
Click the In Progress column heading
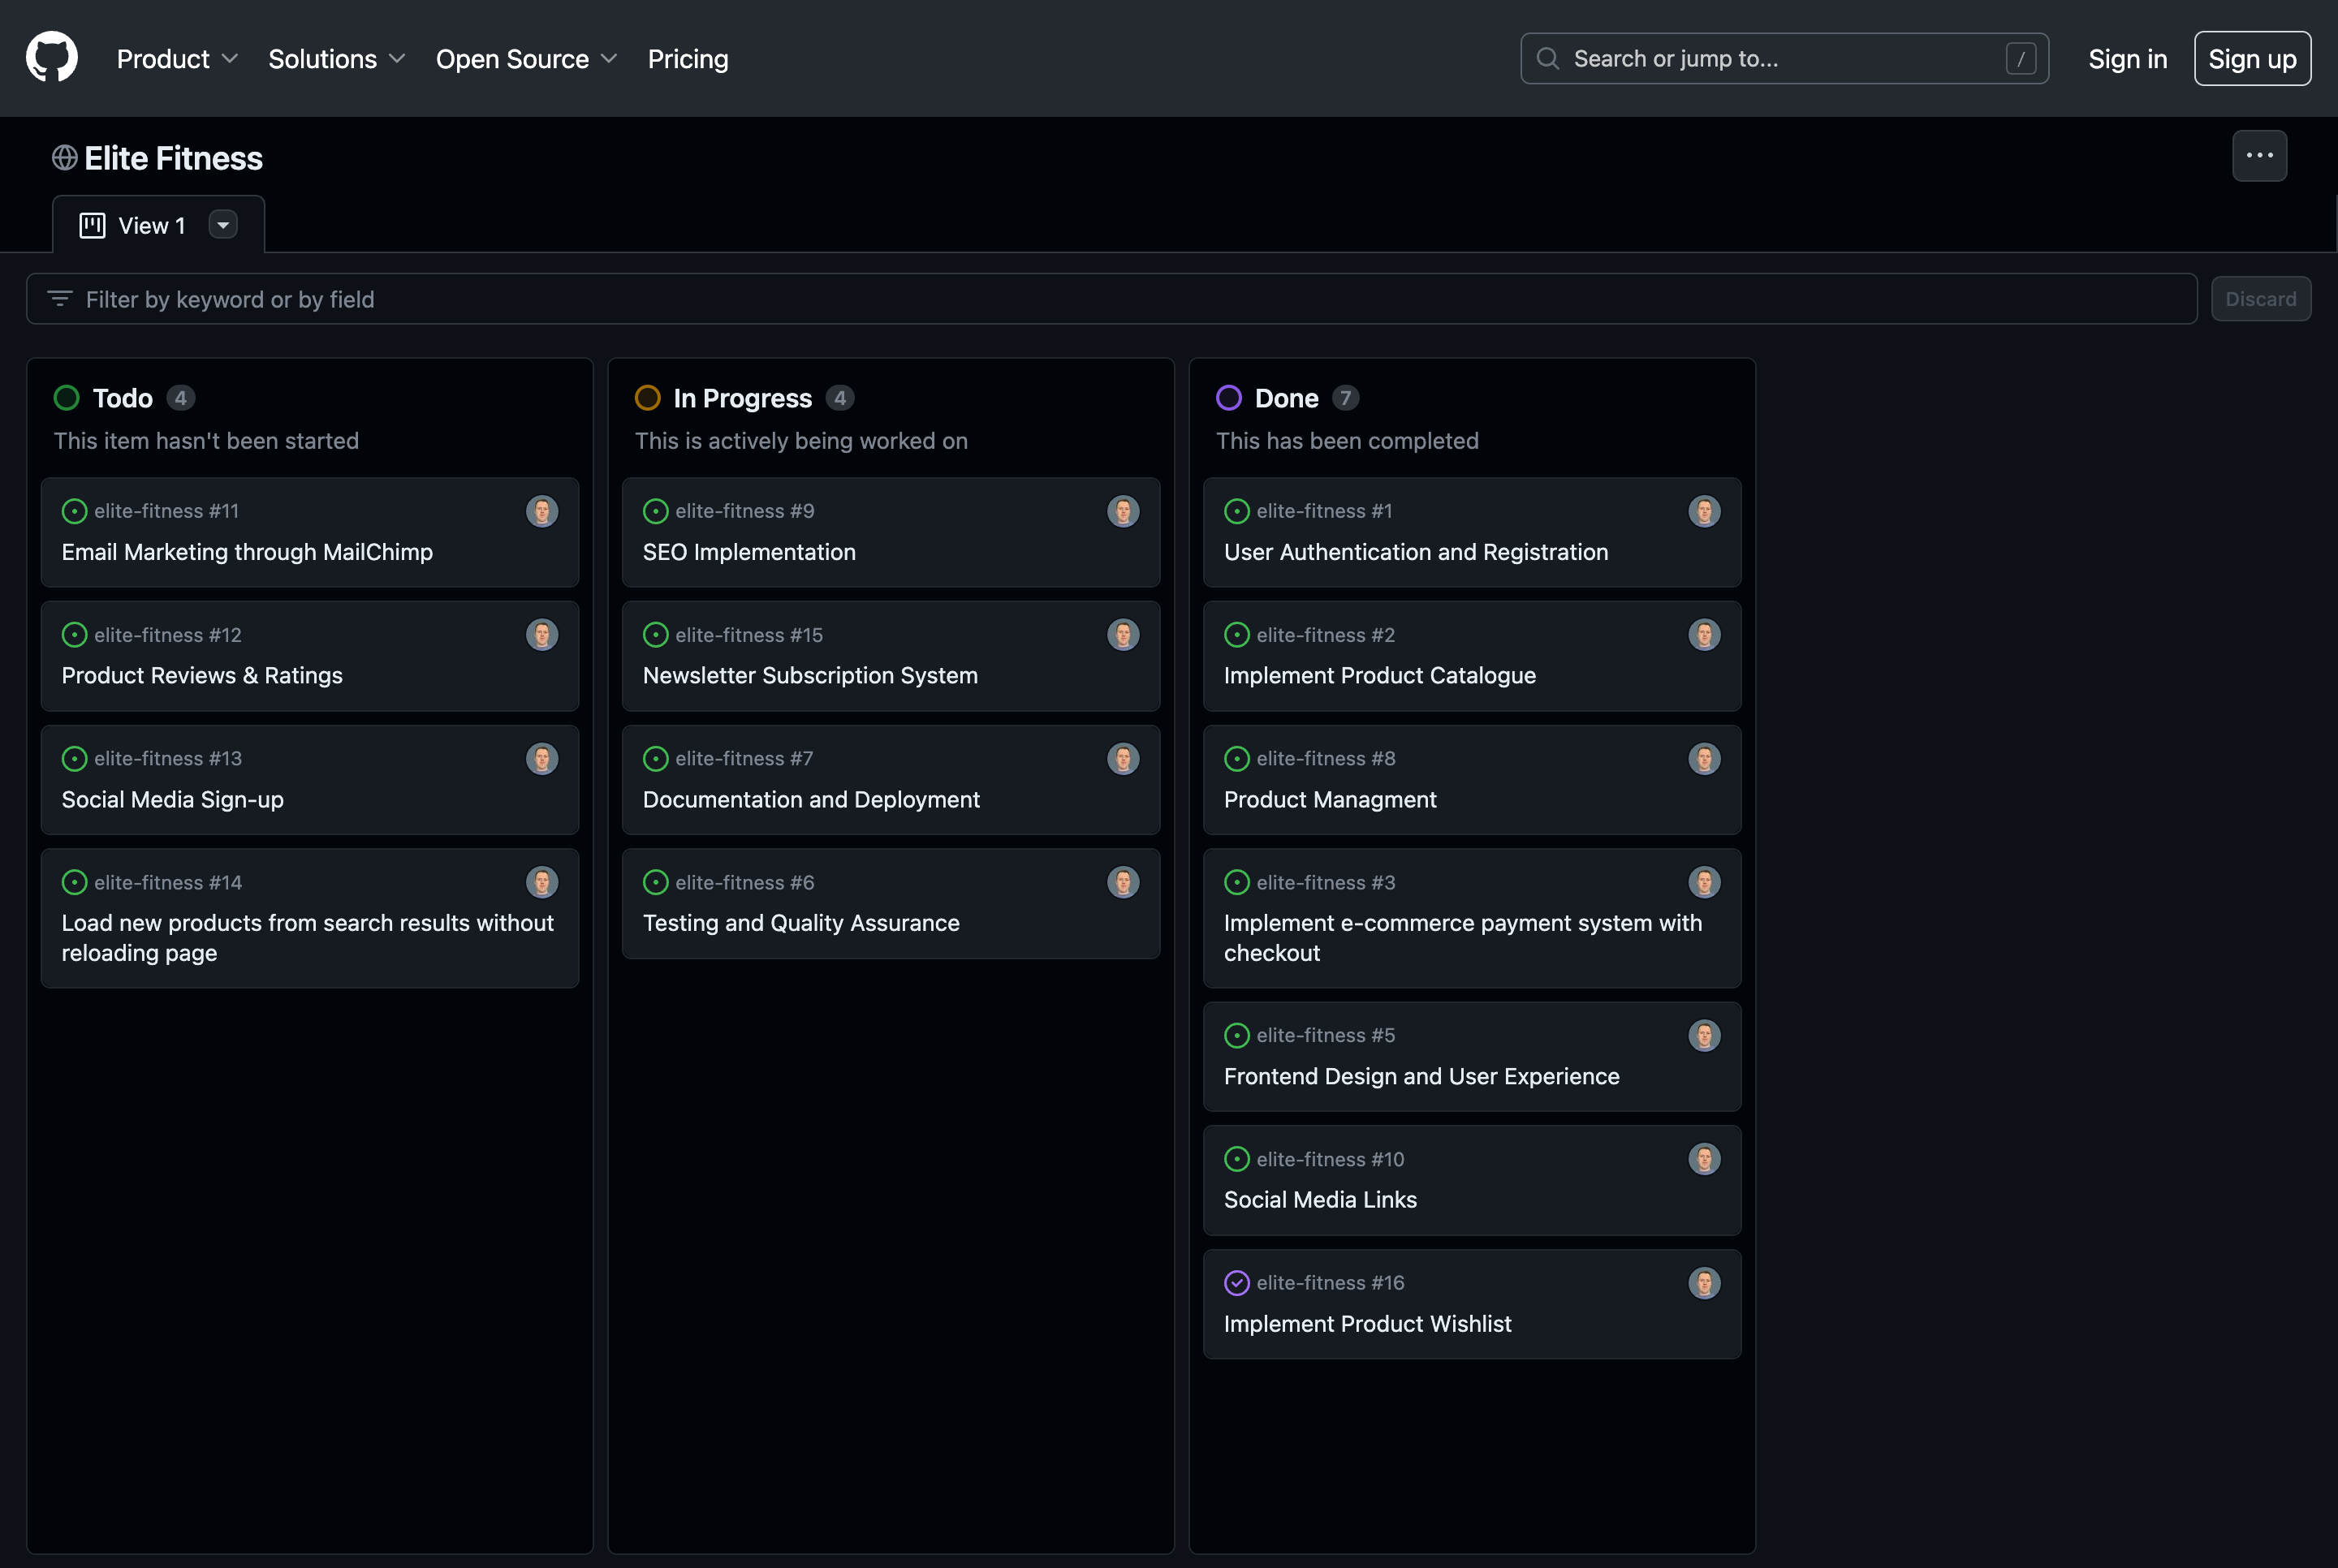pyautogui.click(x=743, y=398)
